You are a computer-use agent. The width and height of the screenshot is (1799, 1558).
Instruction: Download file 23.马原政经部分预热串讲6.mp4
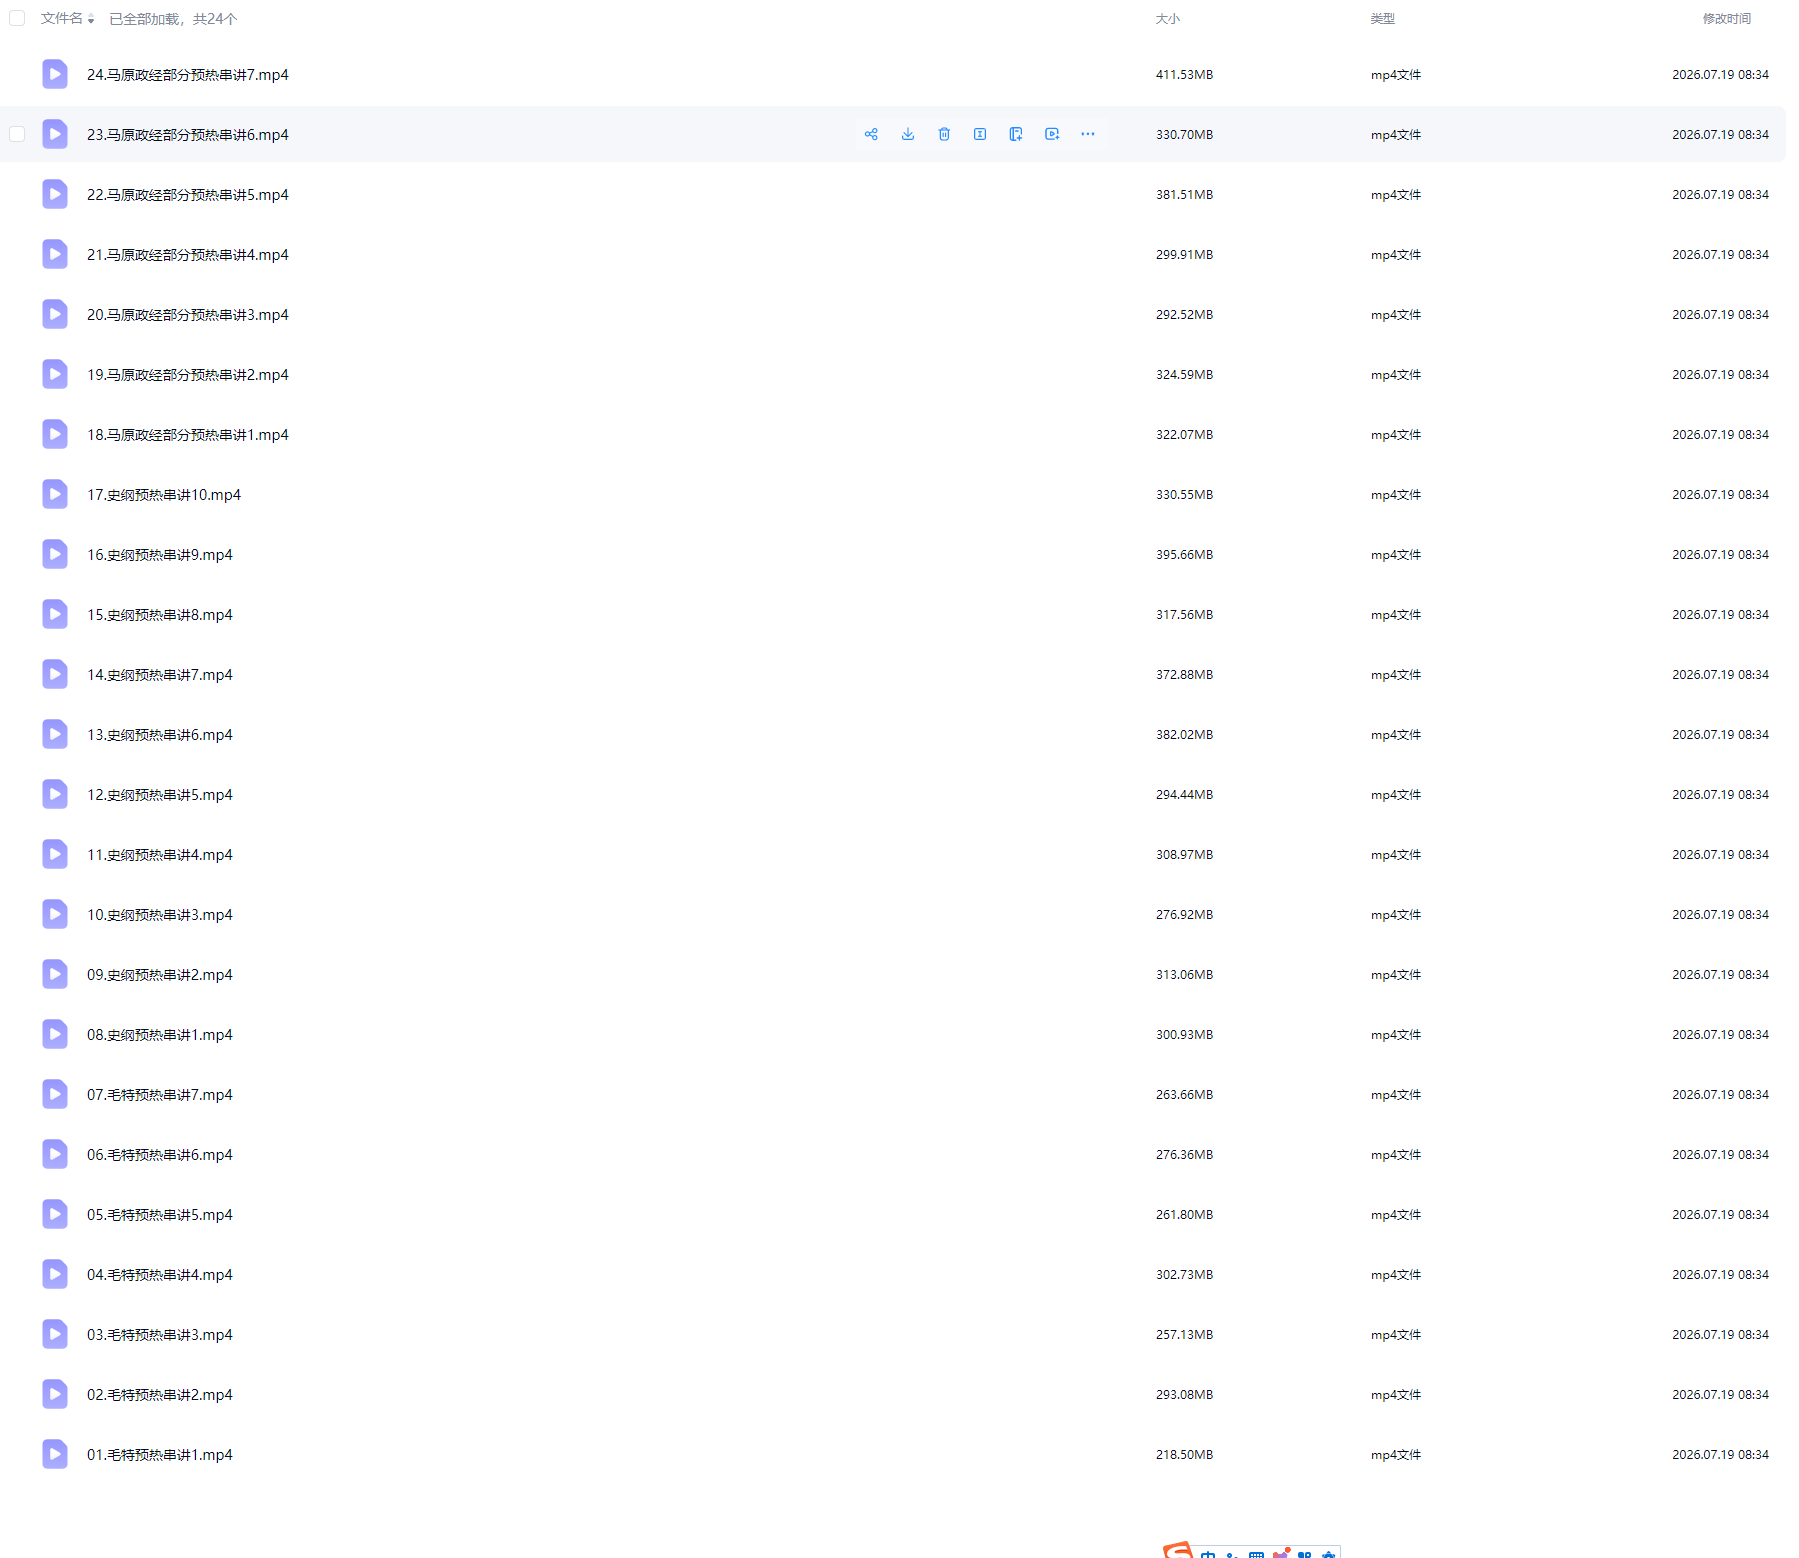click(908, 134)
